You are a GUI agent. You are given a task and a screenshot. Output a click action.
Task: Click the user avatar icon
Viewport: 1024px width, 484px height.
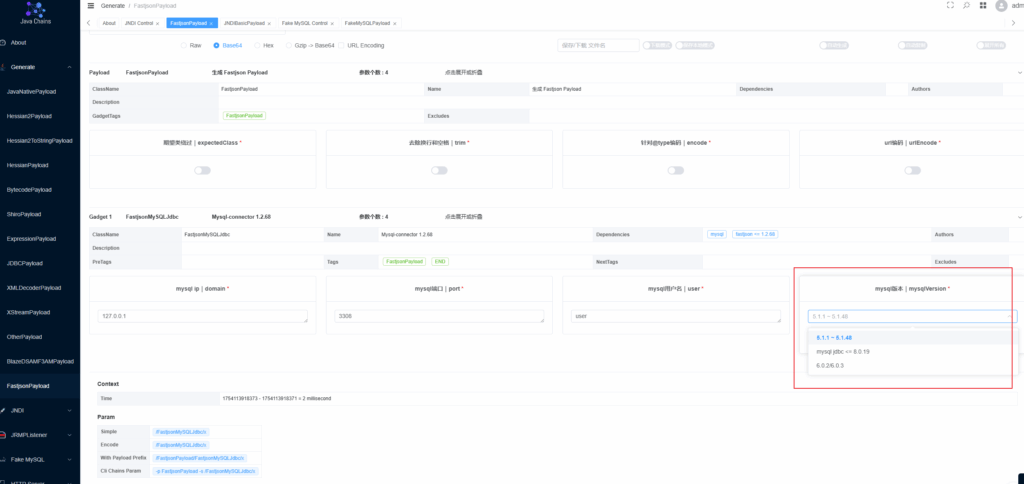1002,6
